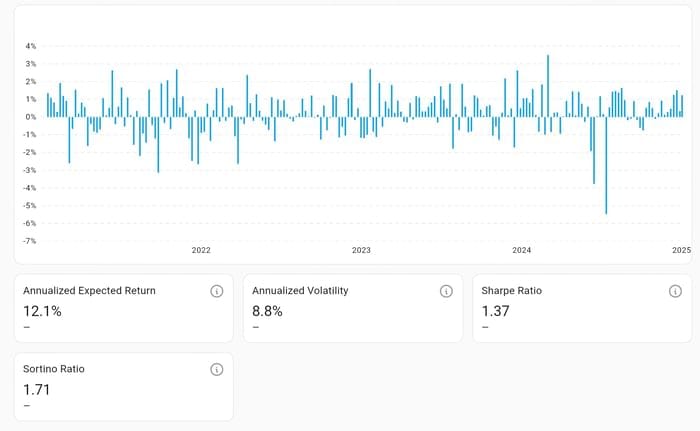This screenshot has height=431, width=700.
Task: Select the Annualized Volatility label
Action: [300, 291]
